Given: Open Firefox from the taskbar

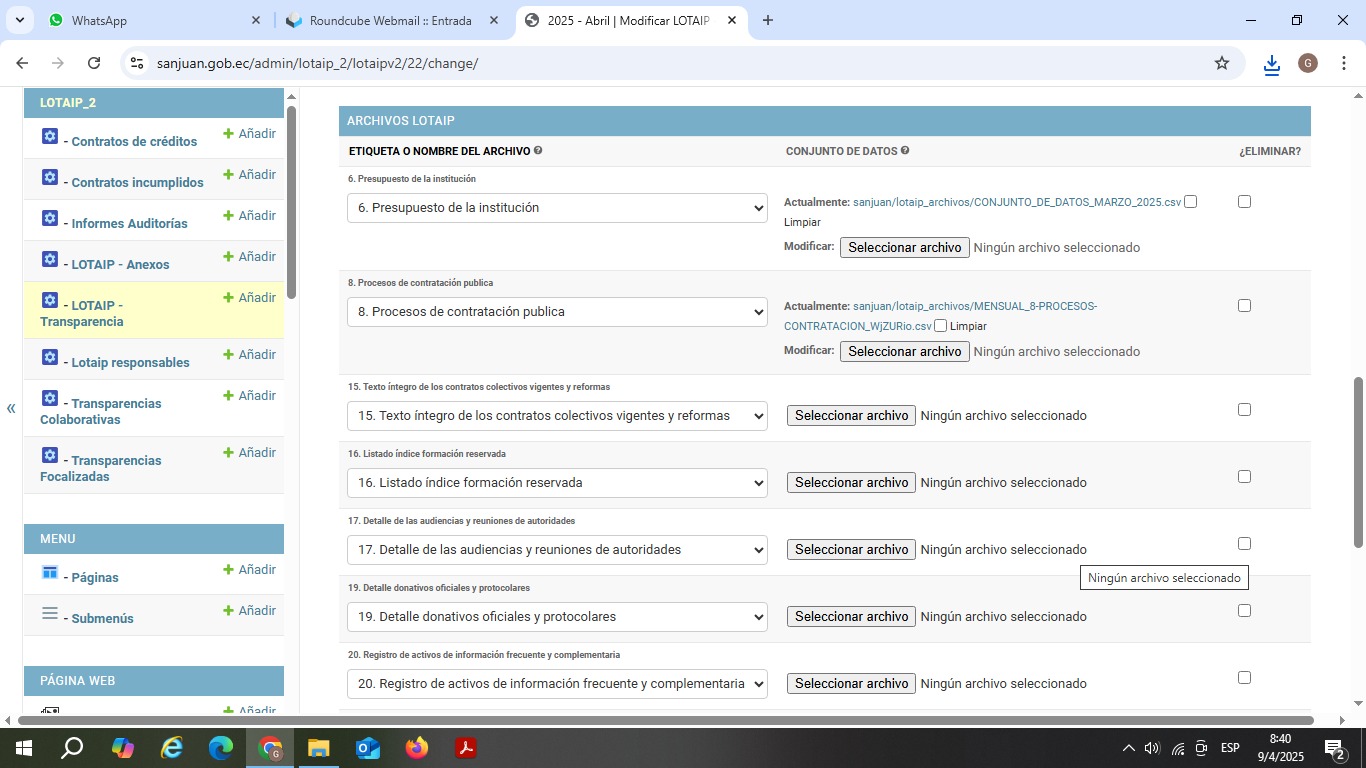Looking at the screenshot, I should tap(417, 747).
